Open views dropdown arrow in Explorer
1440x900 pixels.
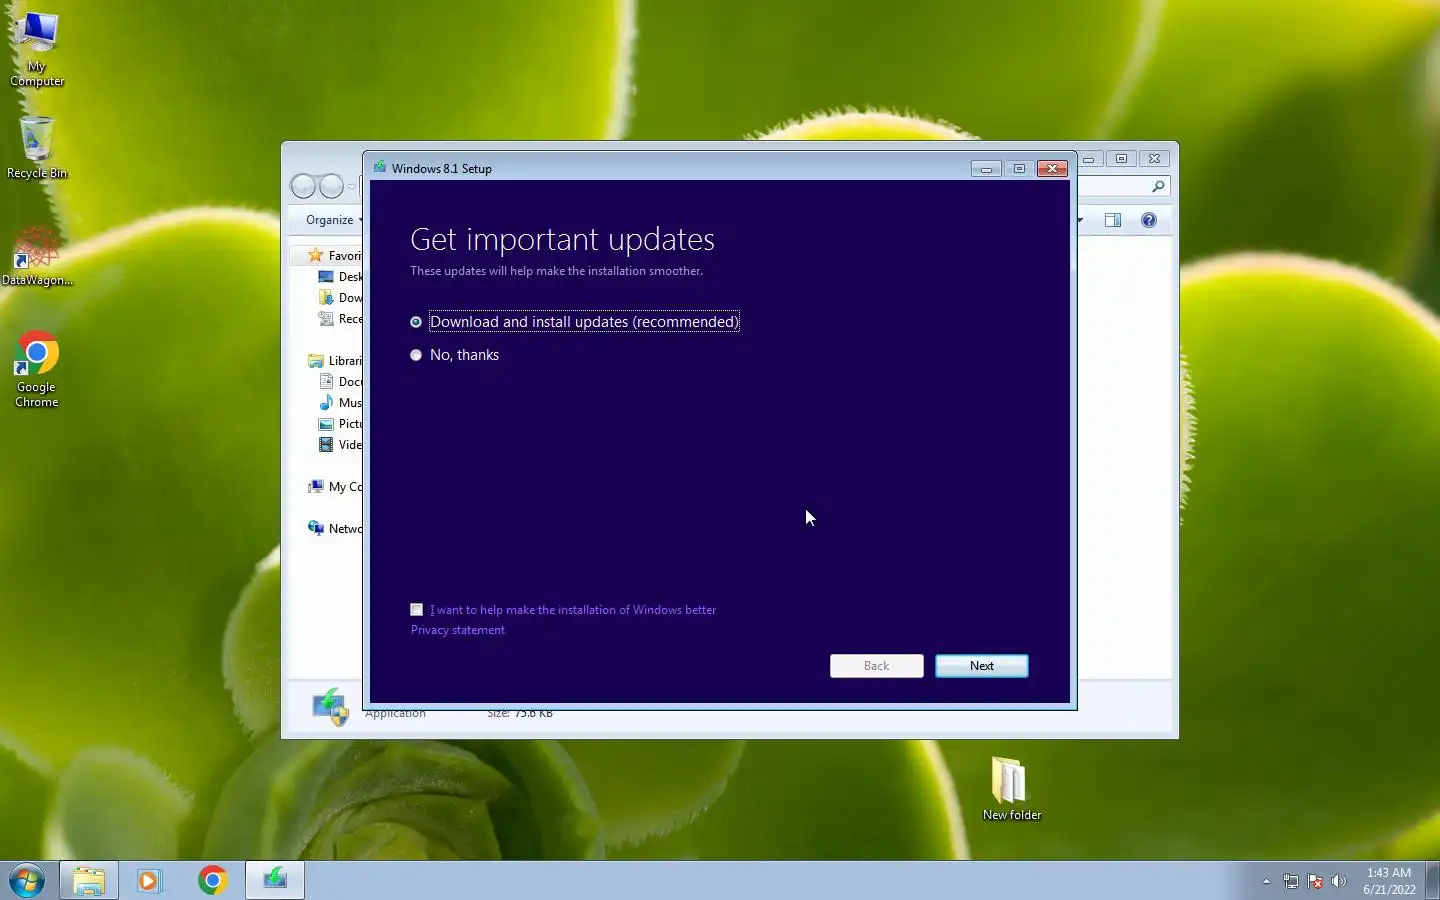[1081, 220]
